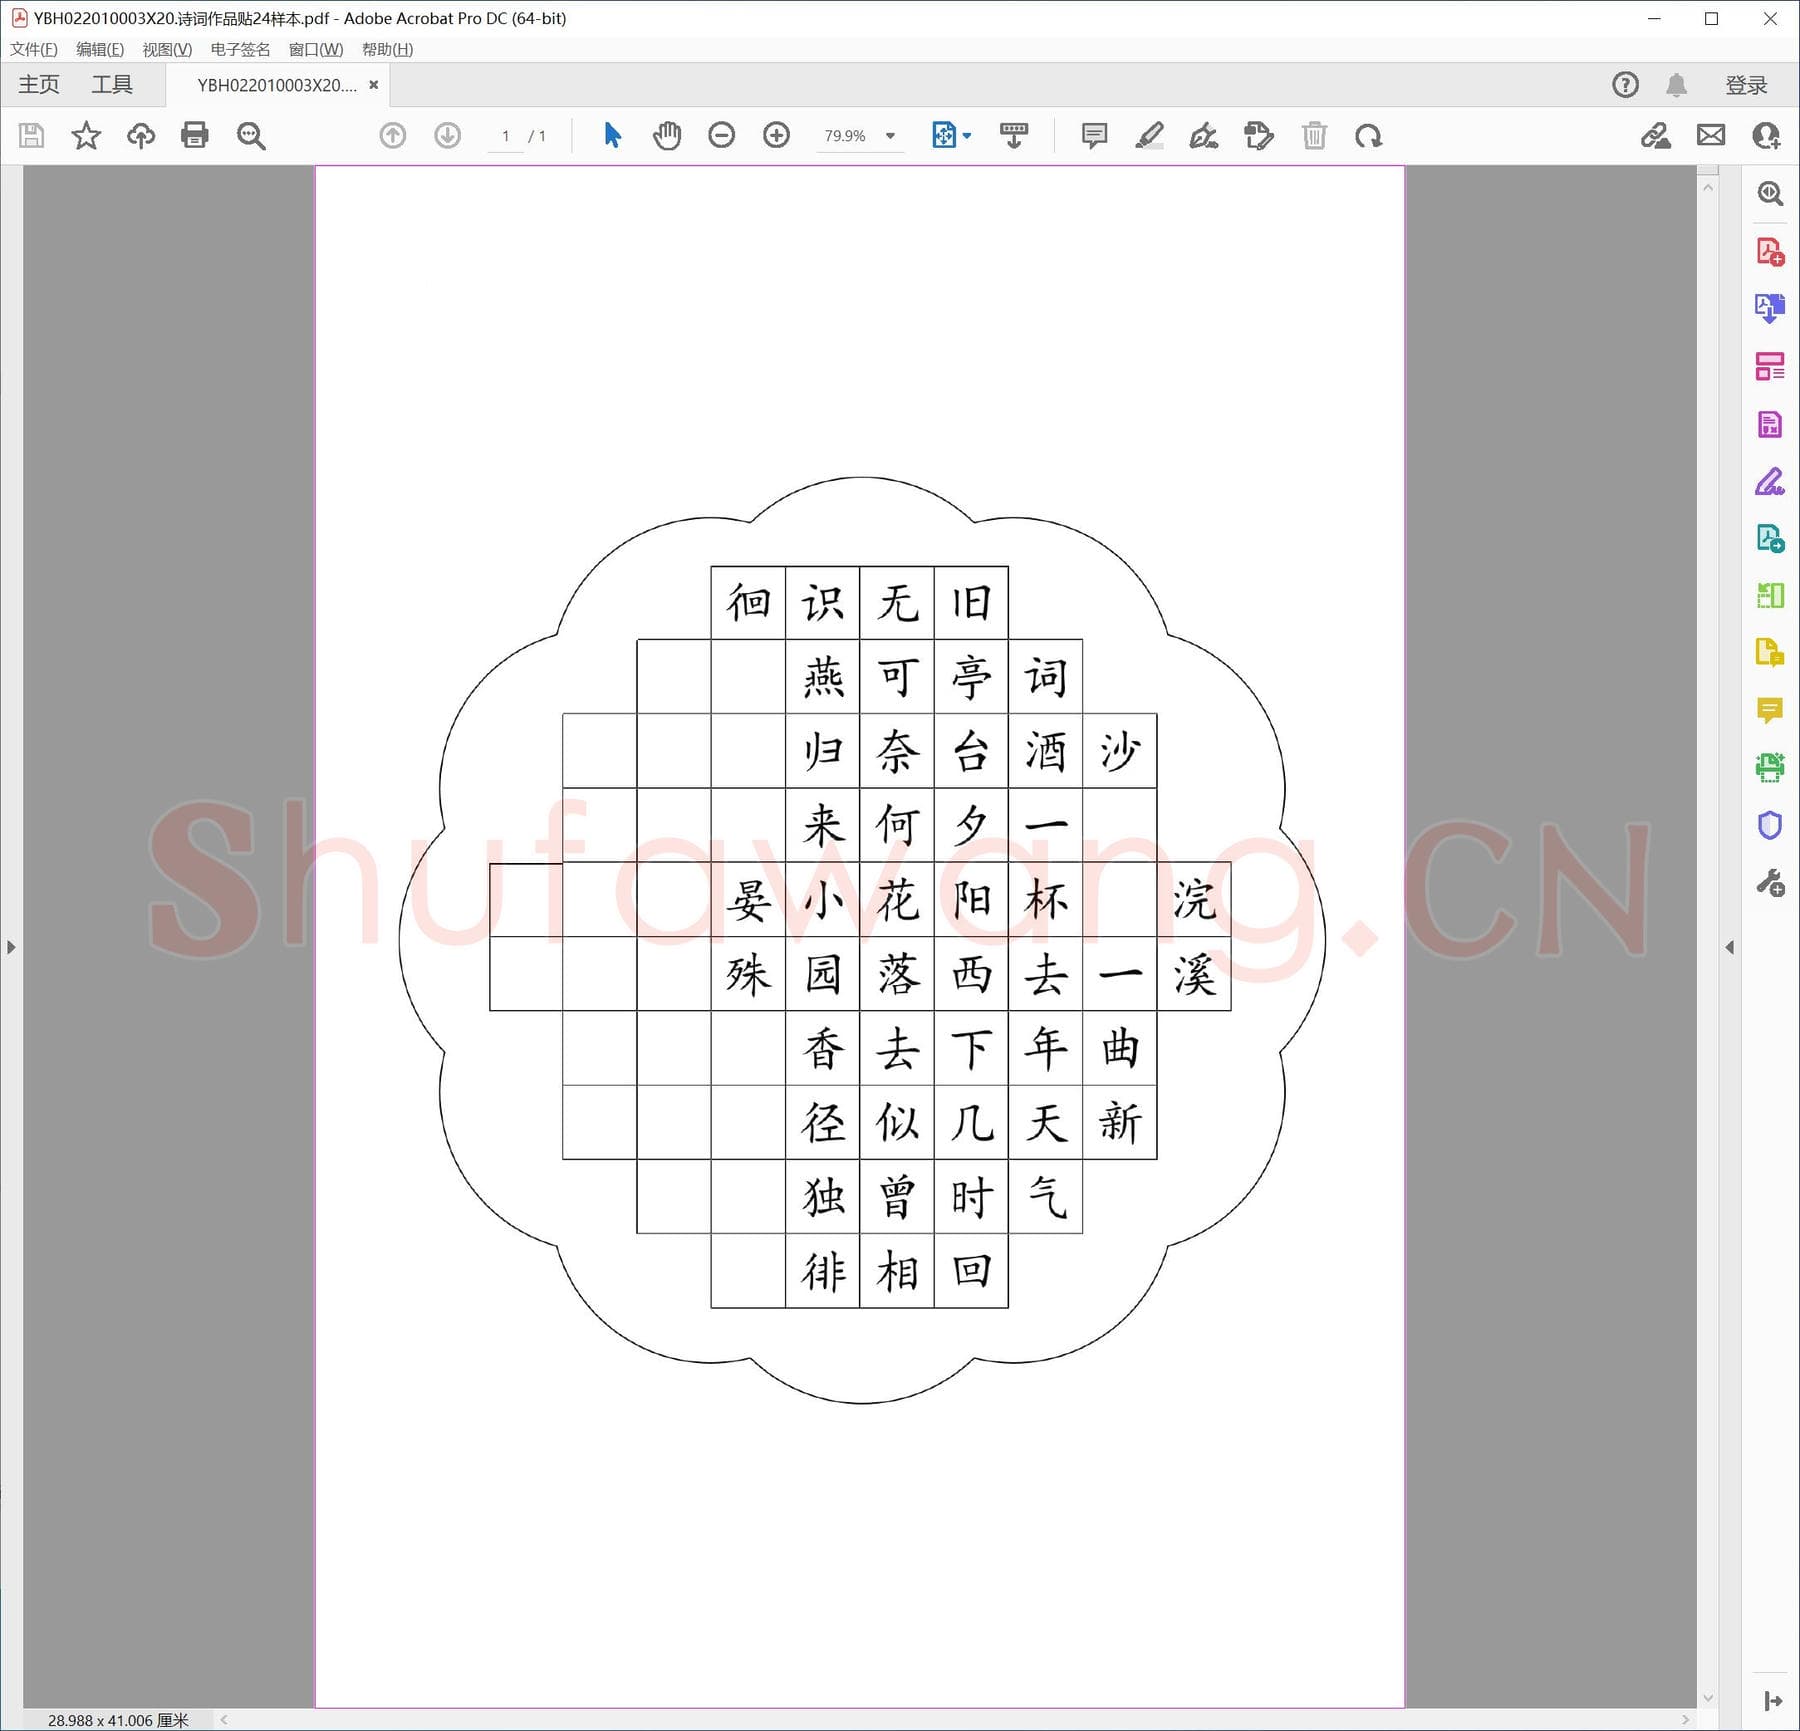Open the Help question mark

coord(1626,85)
